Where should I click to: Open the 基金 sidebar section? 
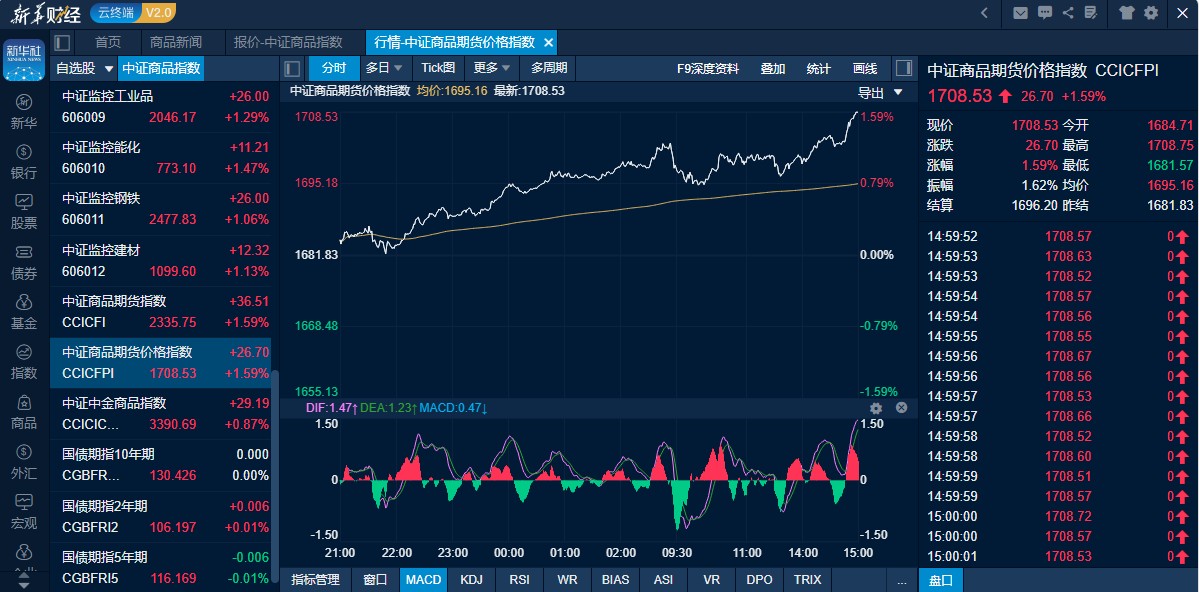[24, 311]
